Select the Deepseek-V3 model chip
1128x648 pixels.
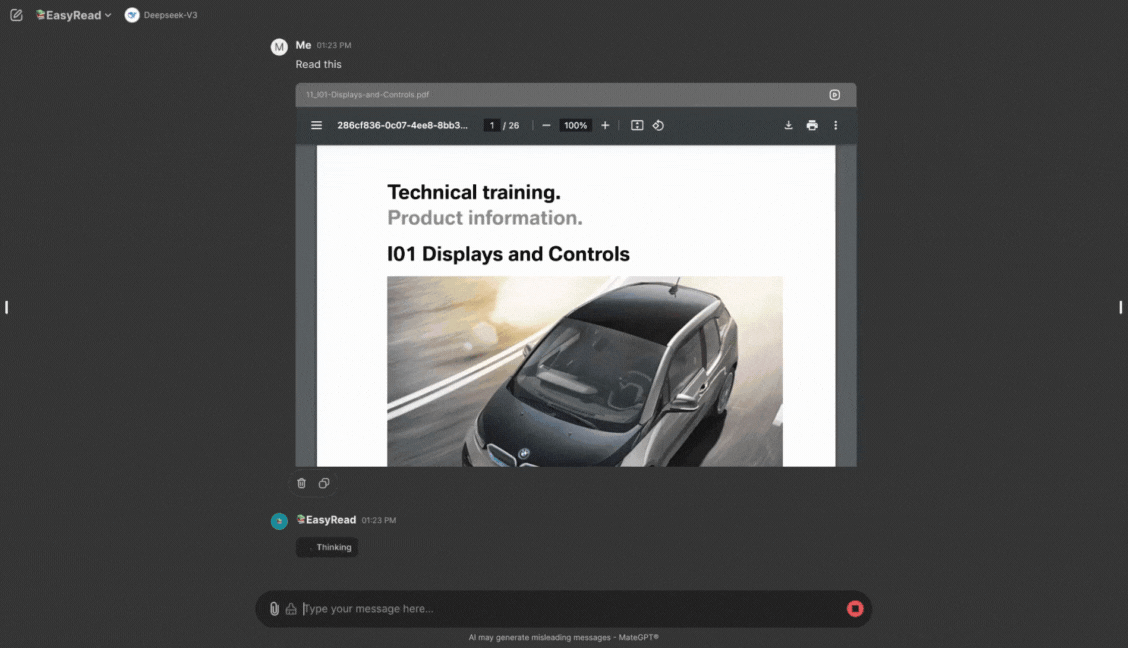pyautogui.click(x=161, y=15)
